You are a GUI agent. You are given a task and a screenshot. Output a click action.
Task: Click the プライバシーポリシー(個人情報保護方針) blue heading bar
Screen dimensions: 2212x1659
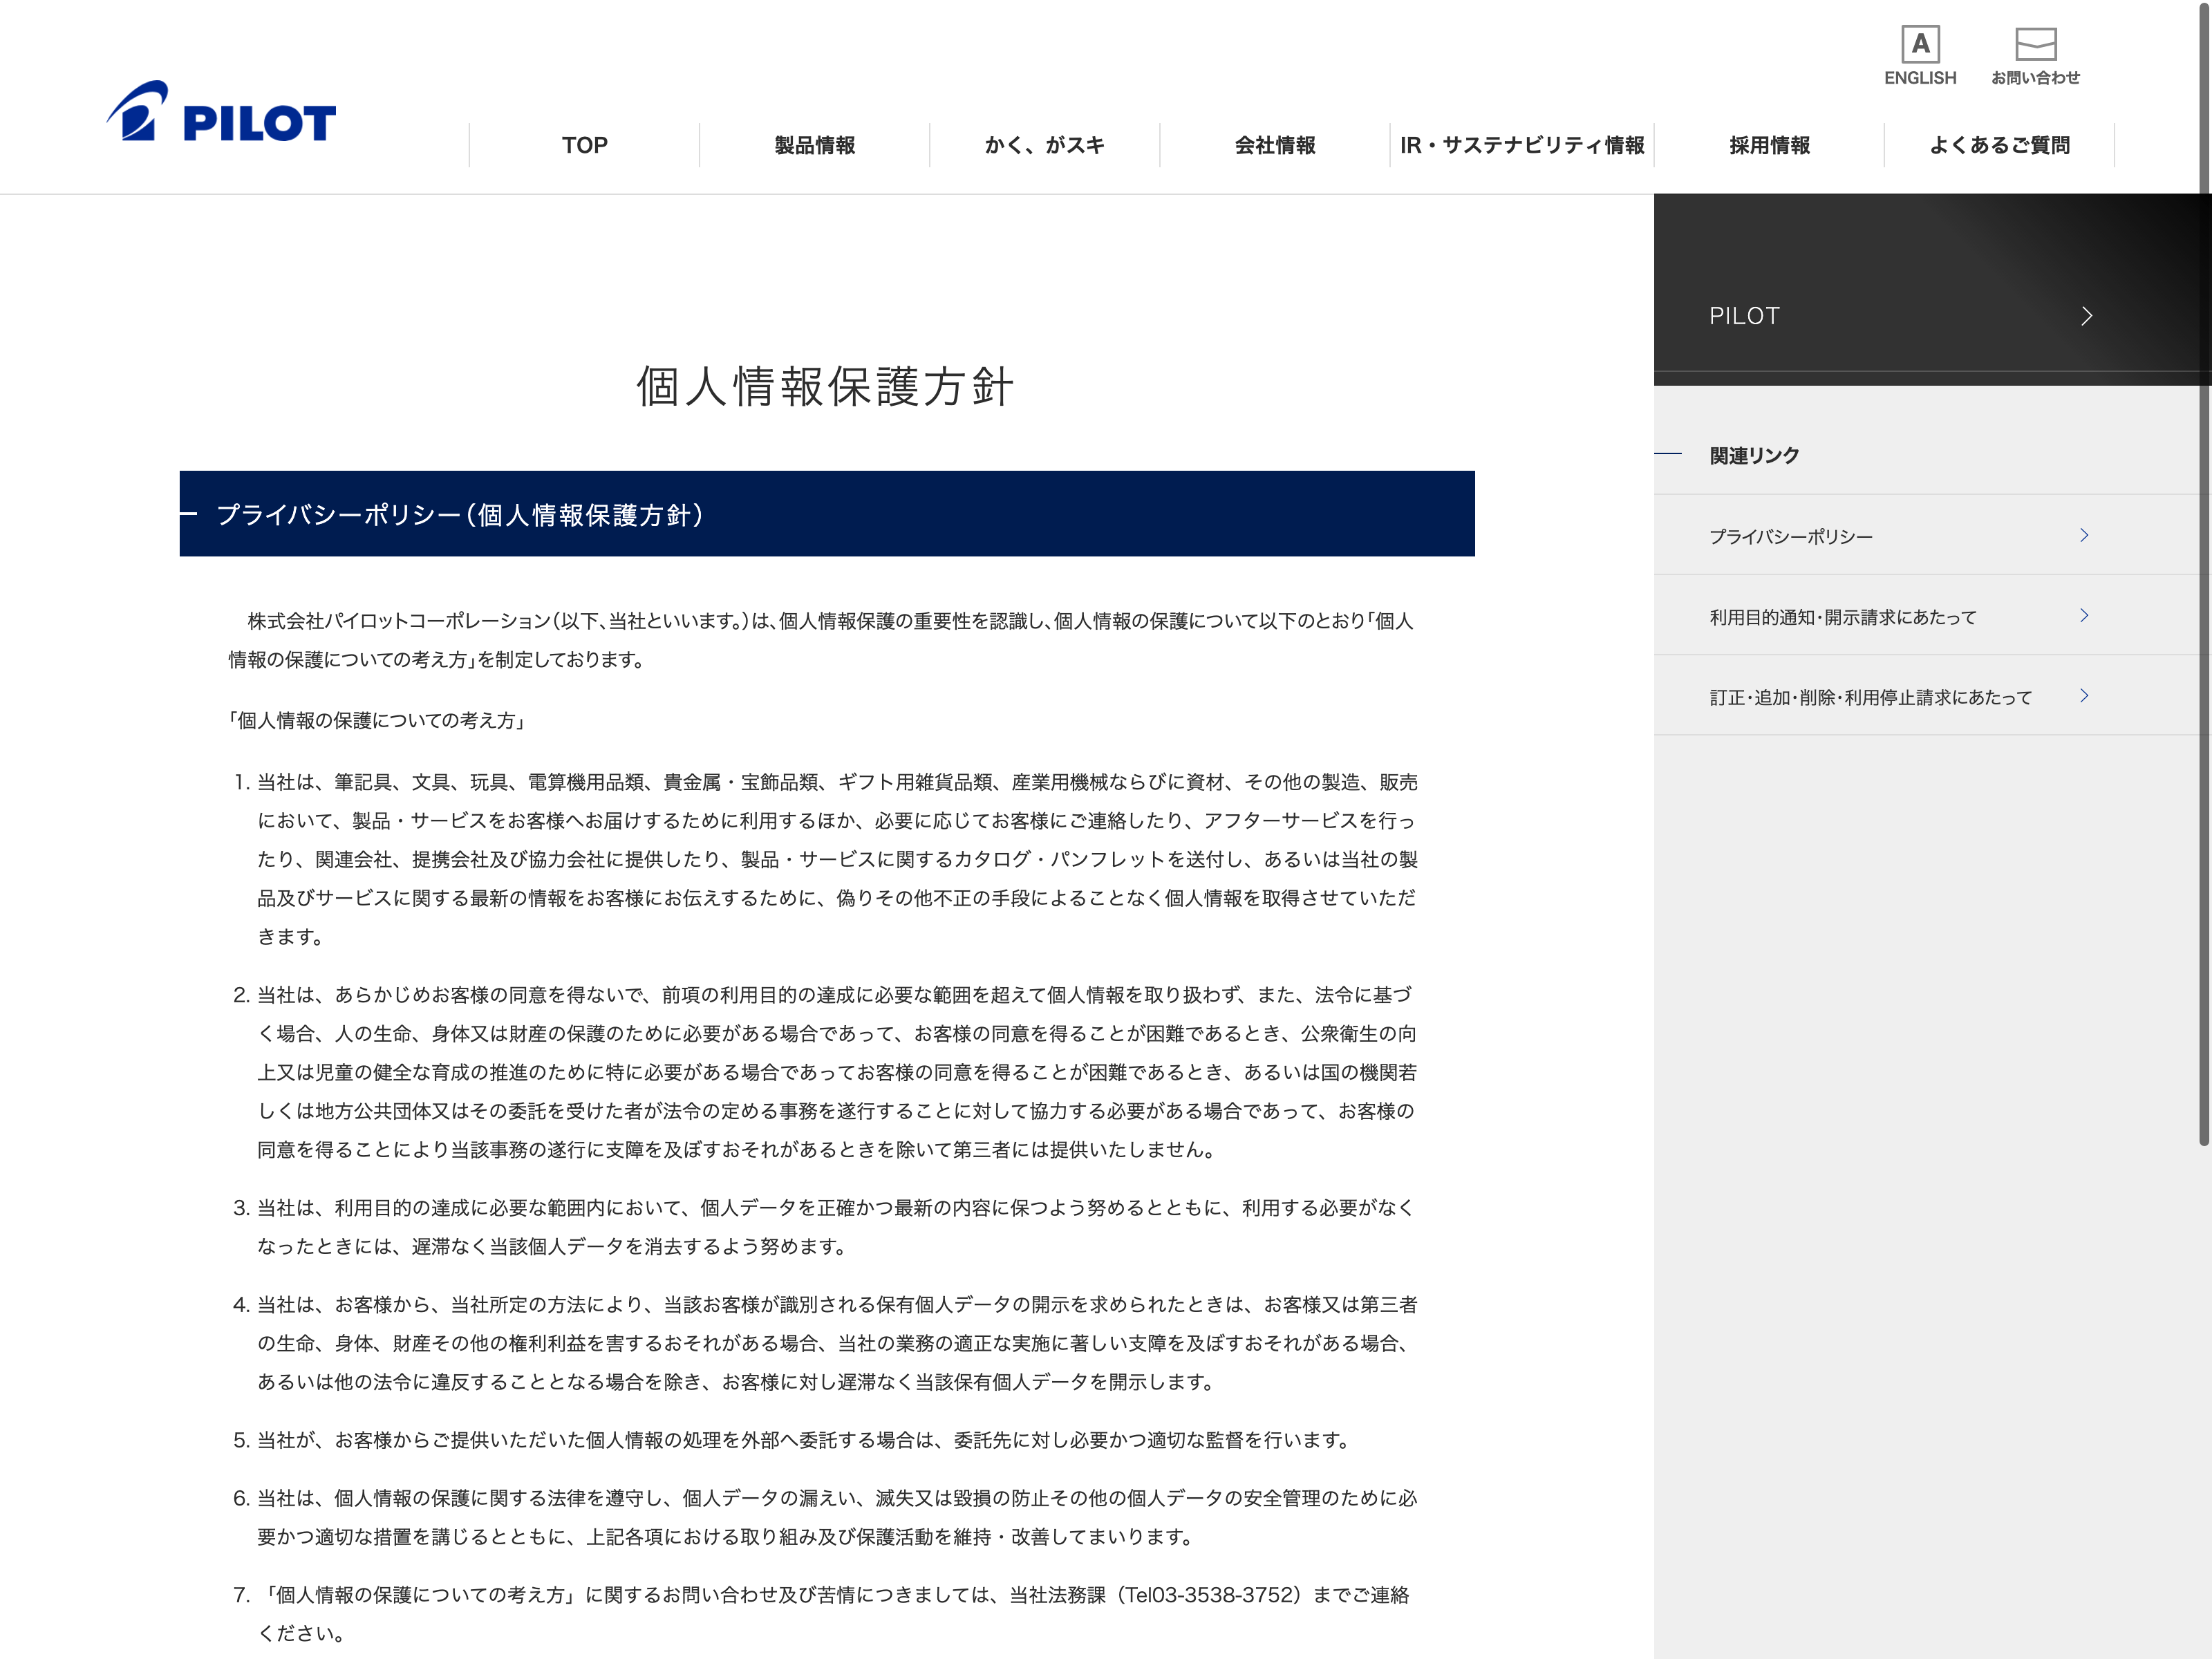pos(826,514)
